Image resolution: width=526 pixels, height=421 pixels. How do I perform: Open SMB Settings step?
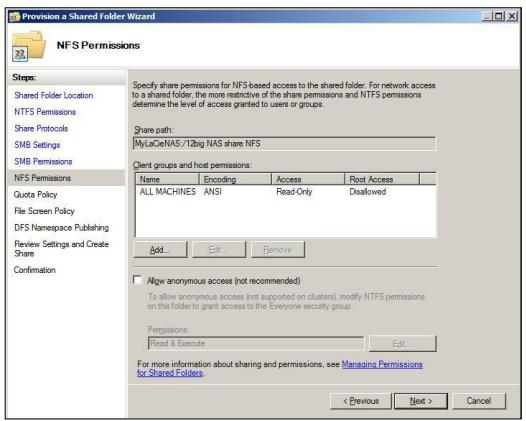pyautogui.click(x=37, y=145)
